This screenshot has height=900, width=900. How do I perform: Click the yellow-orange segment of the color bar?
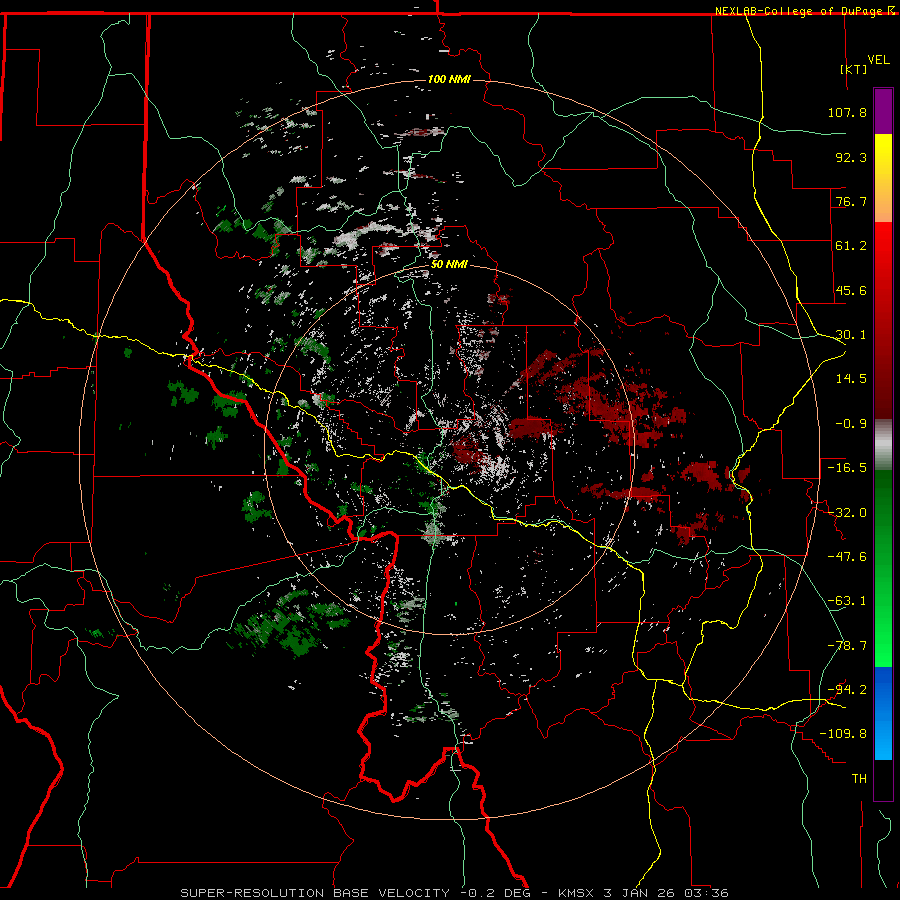(x=883, y=178)
